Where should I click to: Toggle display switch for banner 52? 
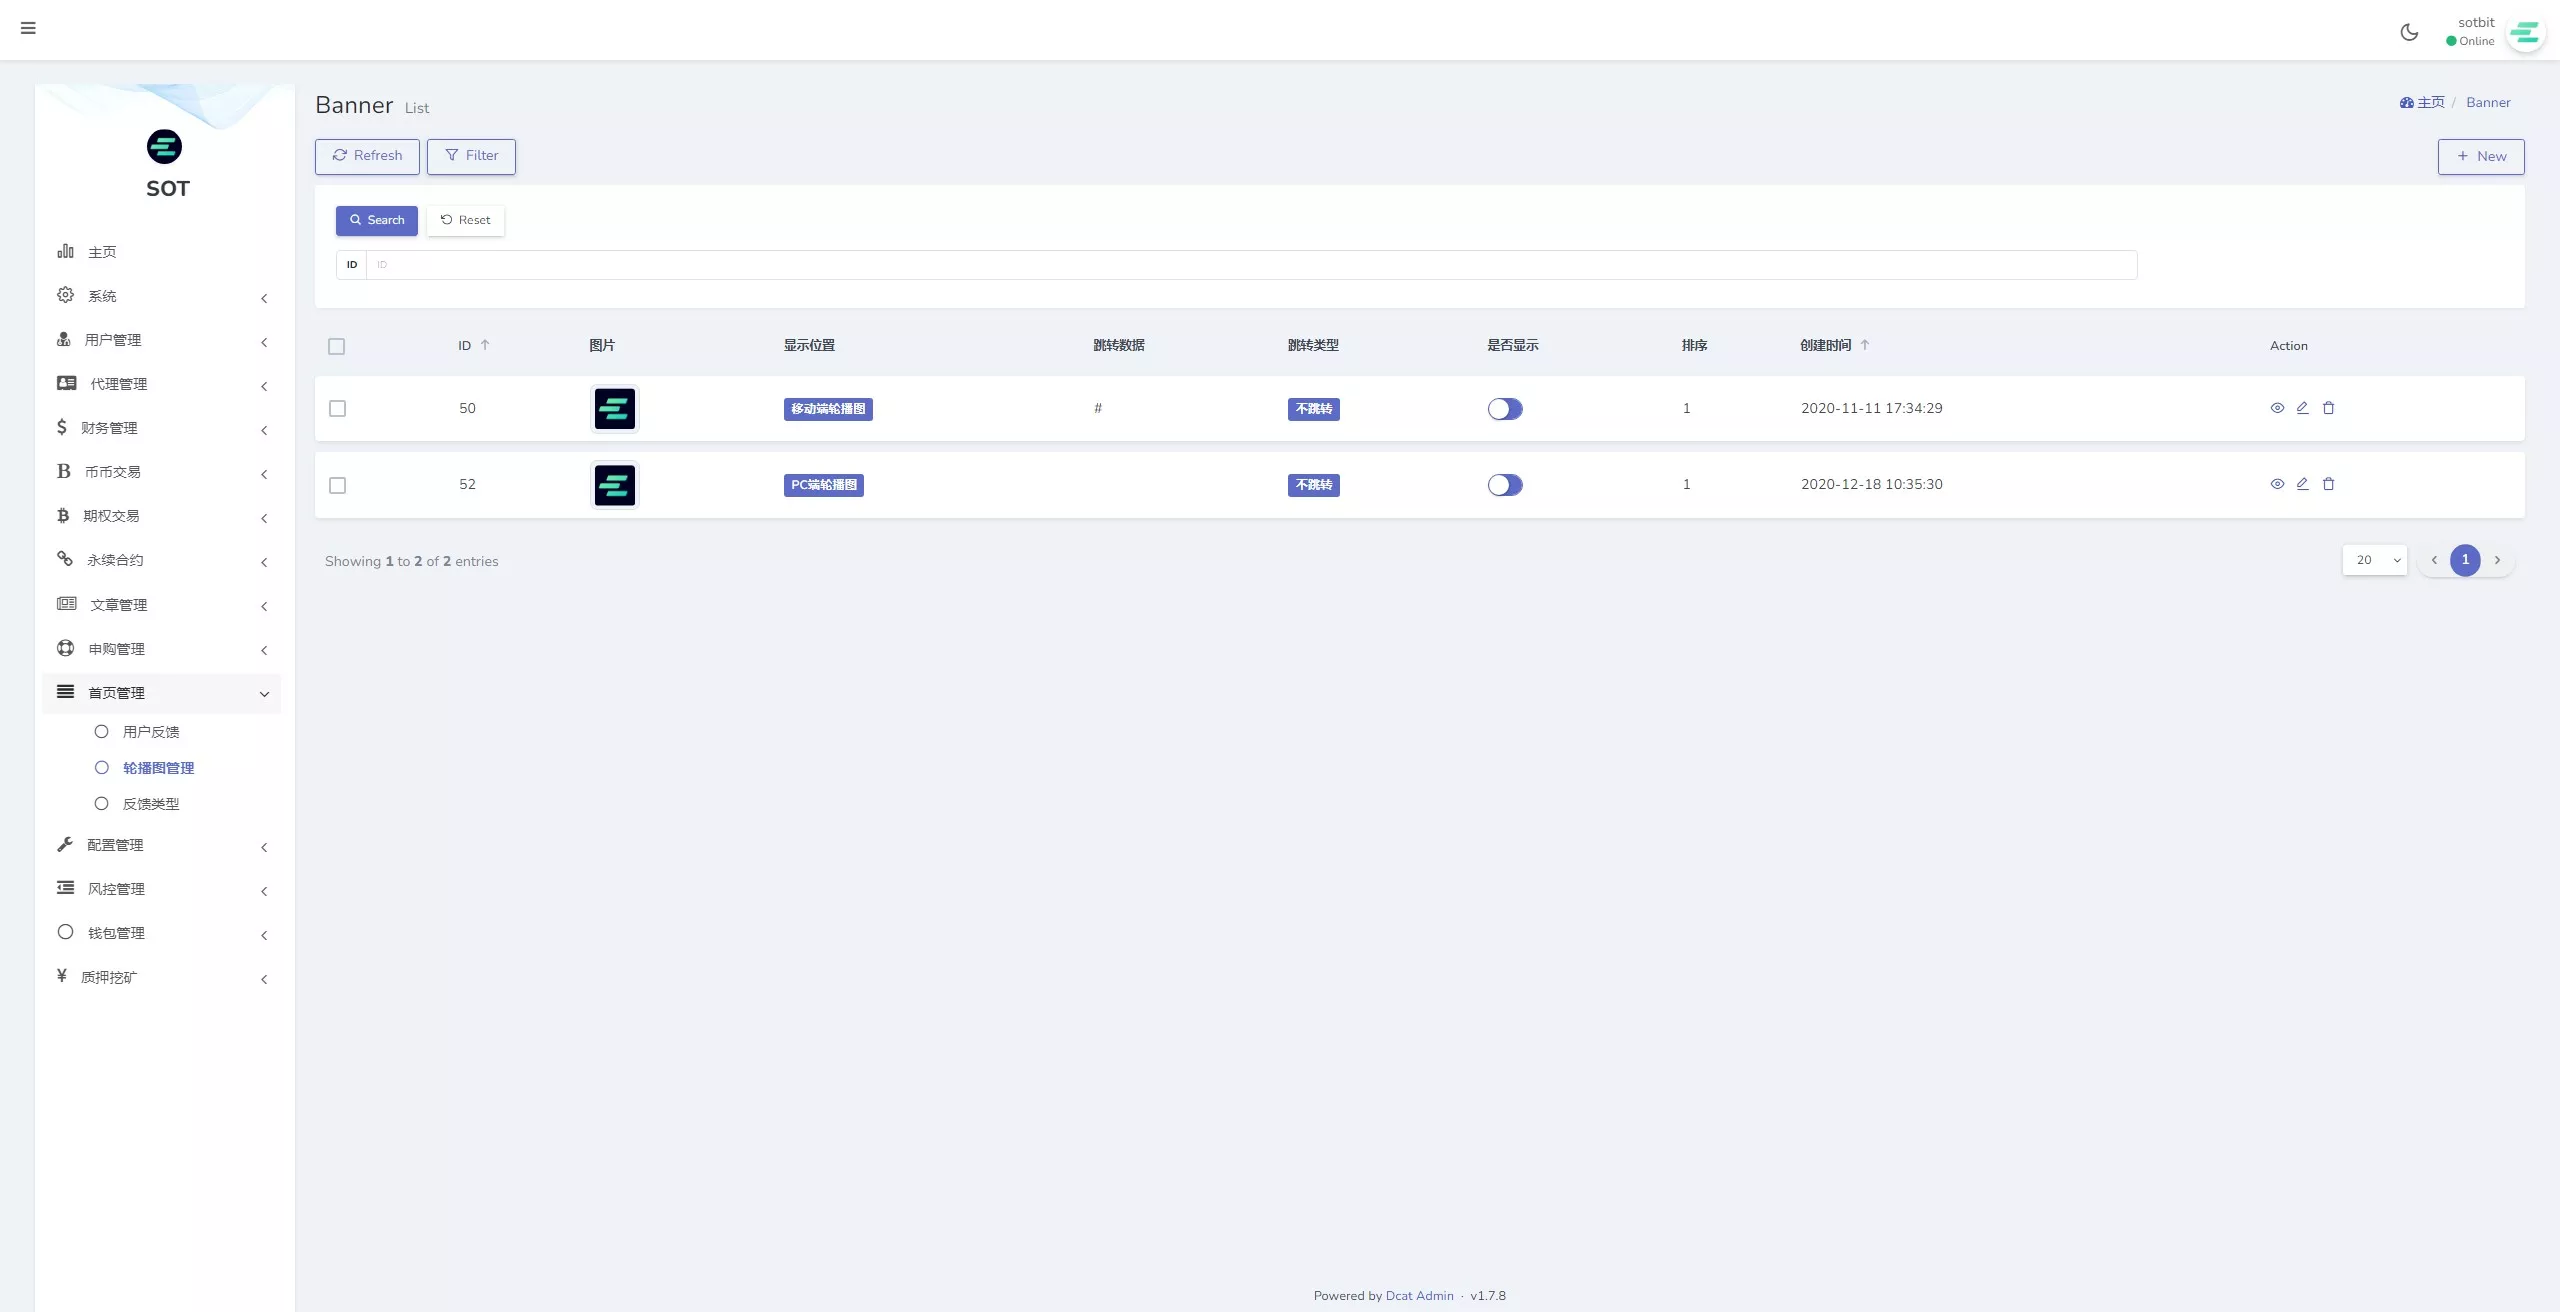click(1504, 485)
